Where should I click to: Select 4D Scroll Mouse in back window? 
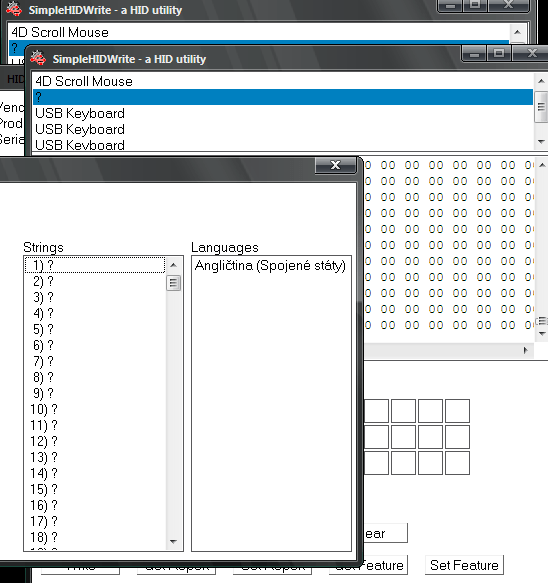[258, 32]
